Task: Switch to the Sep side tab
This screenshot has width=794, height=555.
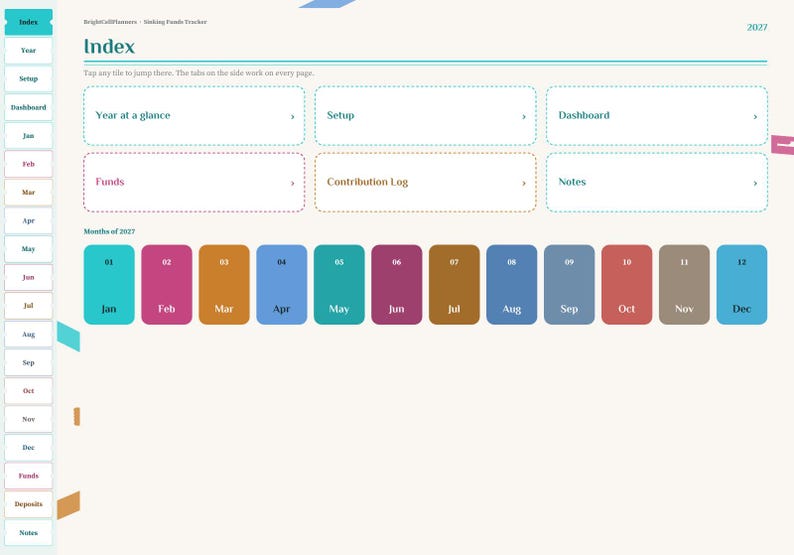Action: tap(28, 363)
